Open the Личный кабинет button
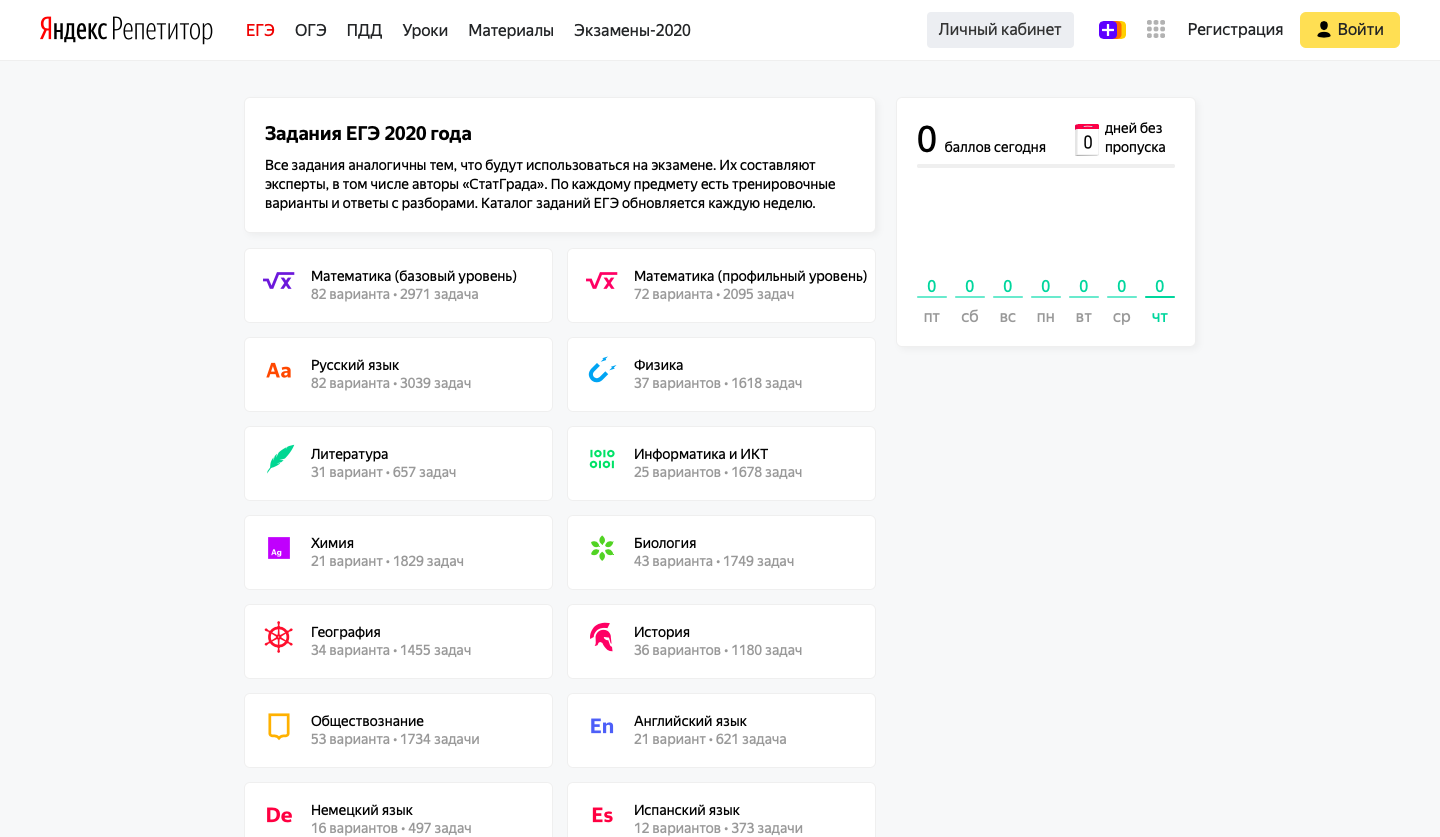Viewport: 1440px width, 837px height. tap(1000, 30)
